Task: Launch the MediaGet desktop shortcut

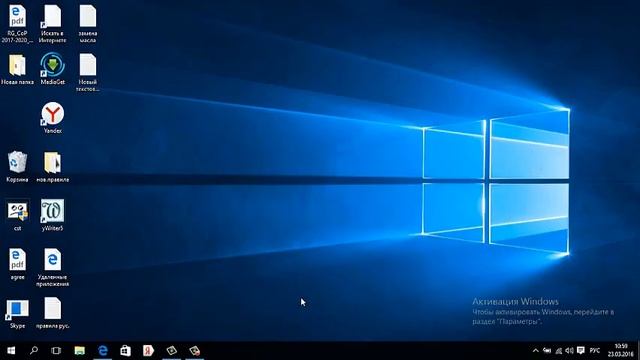Action: pyautogui.click(x=52, y=69)
